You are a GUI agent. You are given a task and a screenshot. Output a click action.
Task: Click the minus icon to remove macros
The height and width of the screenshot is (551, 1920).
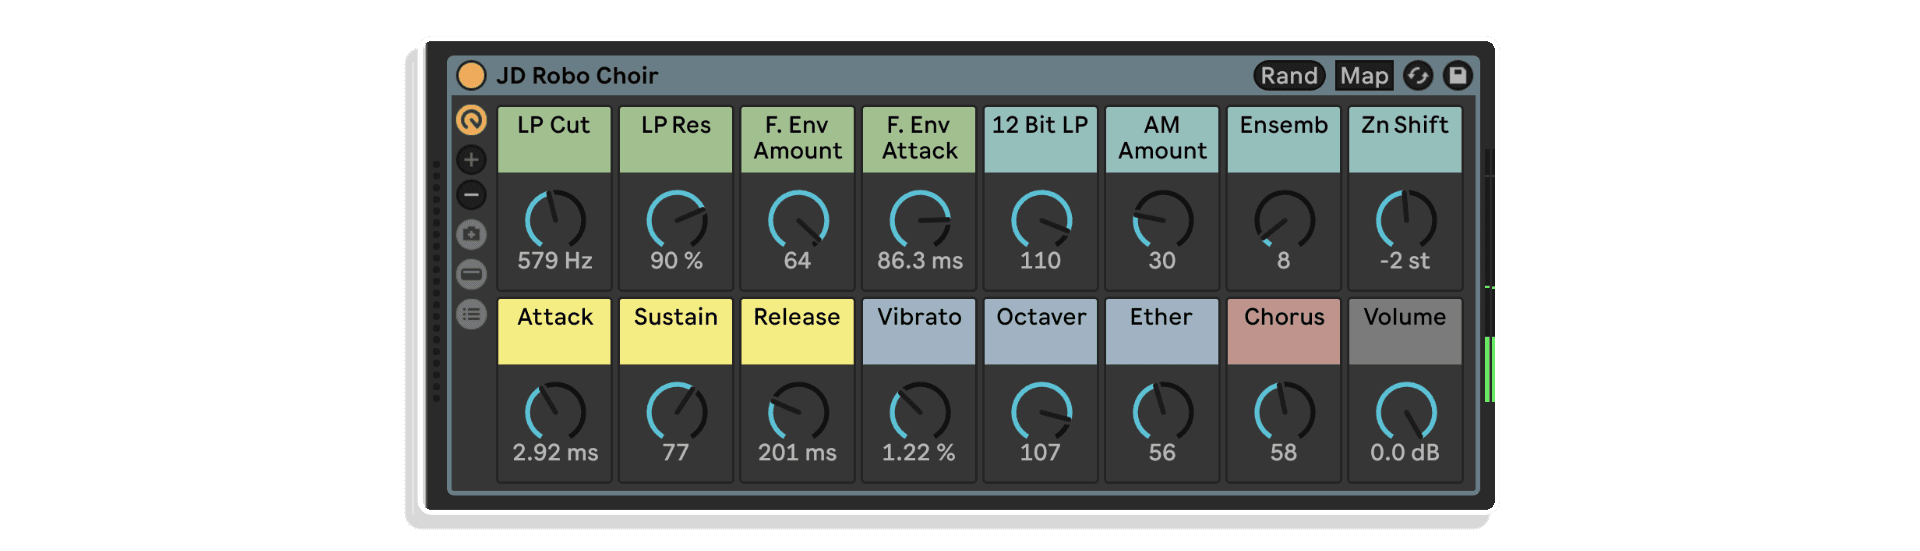pos(471,195)
